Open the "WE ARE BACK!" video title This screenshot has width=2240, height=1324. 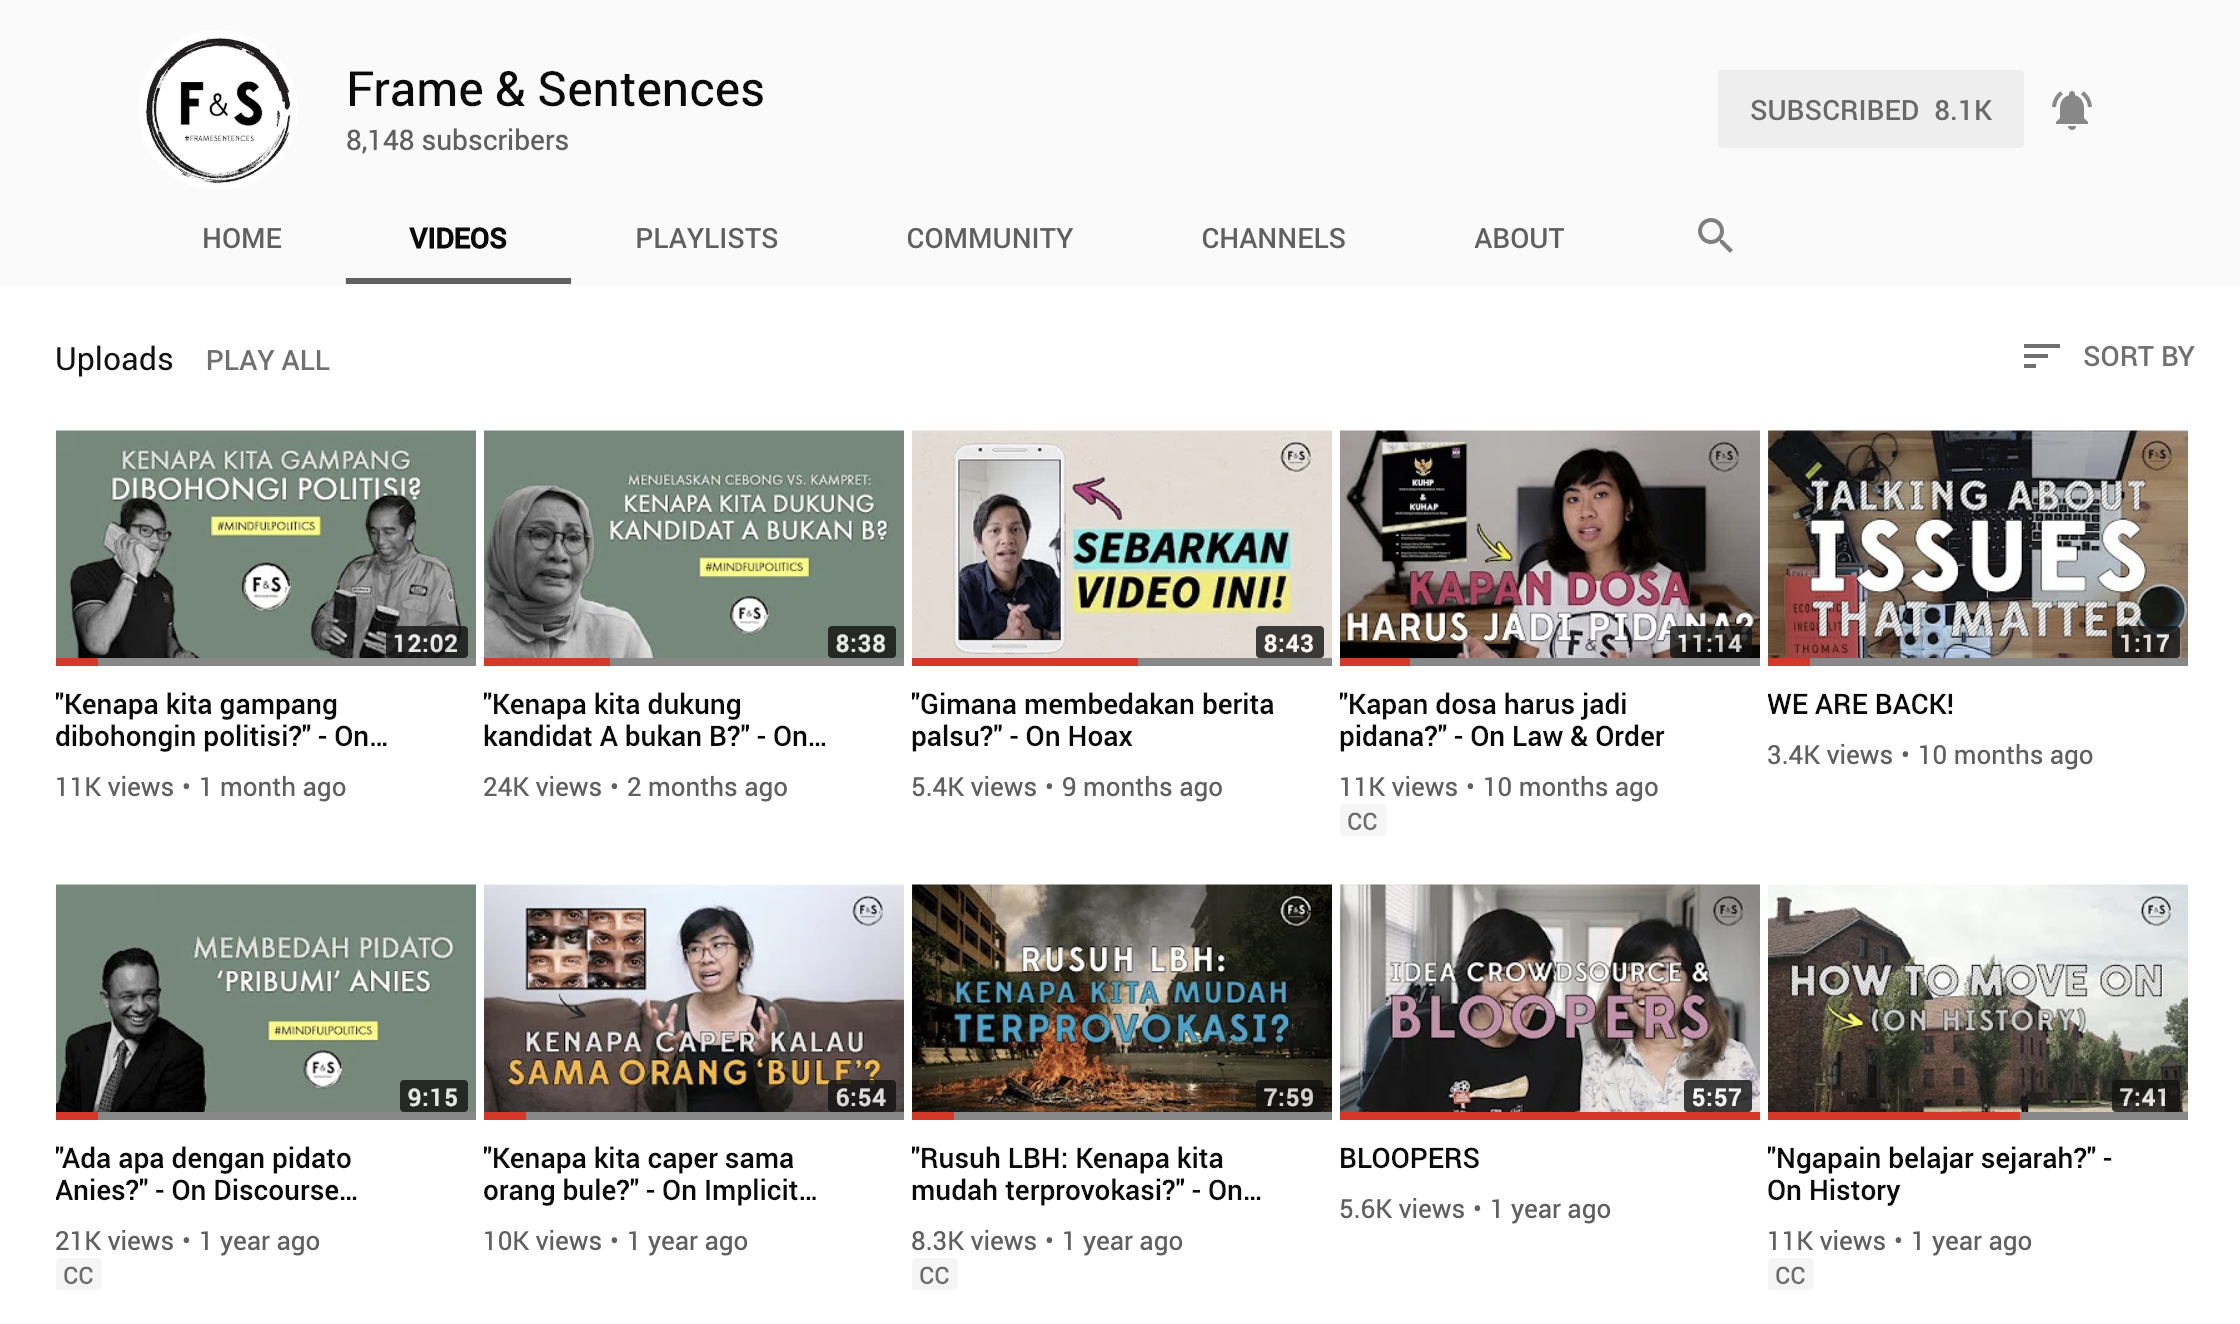pos(1859,704)
